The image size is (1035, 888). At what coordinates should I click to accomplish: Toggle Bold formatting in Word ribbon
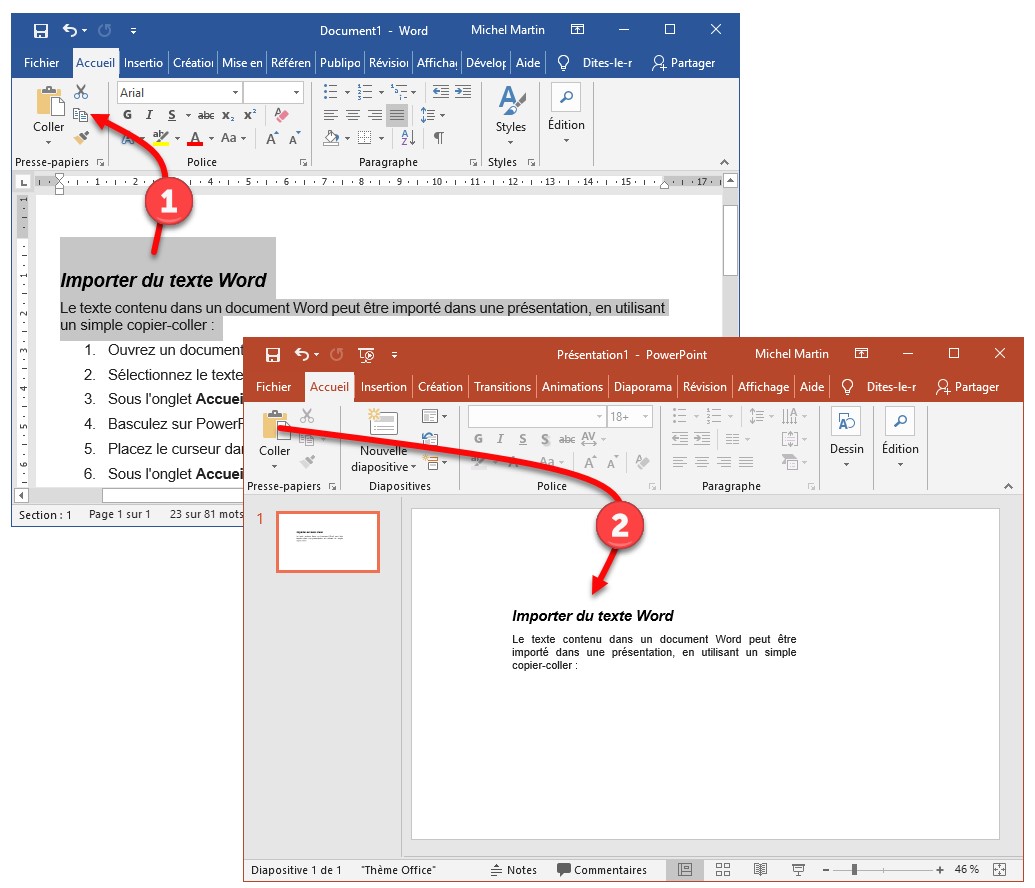(128, 115)
